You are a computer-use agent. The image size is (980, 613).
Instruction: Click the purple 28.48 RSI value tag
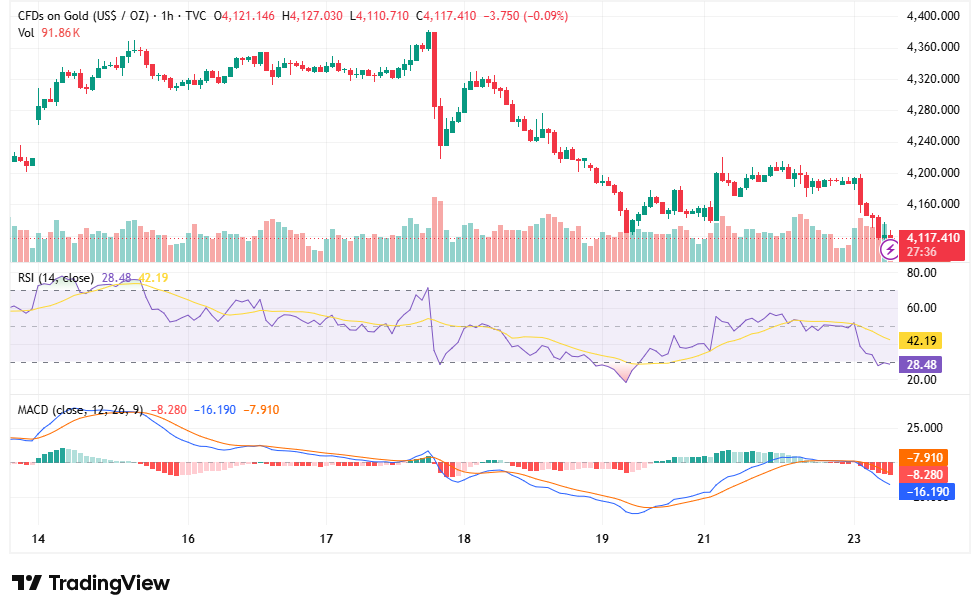pyautogui.click(x=921, y=364)
